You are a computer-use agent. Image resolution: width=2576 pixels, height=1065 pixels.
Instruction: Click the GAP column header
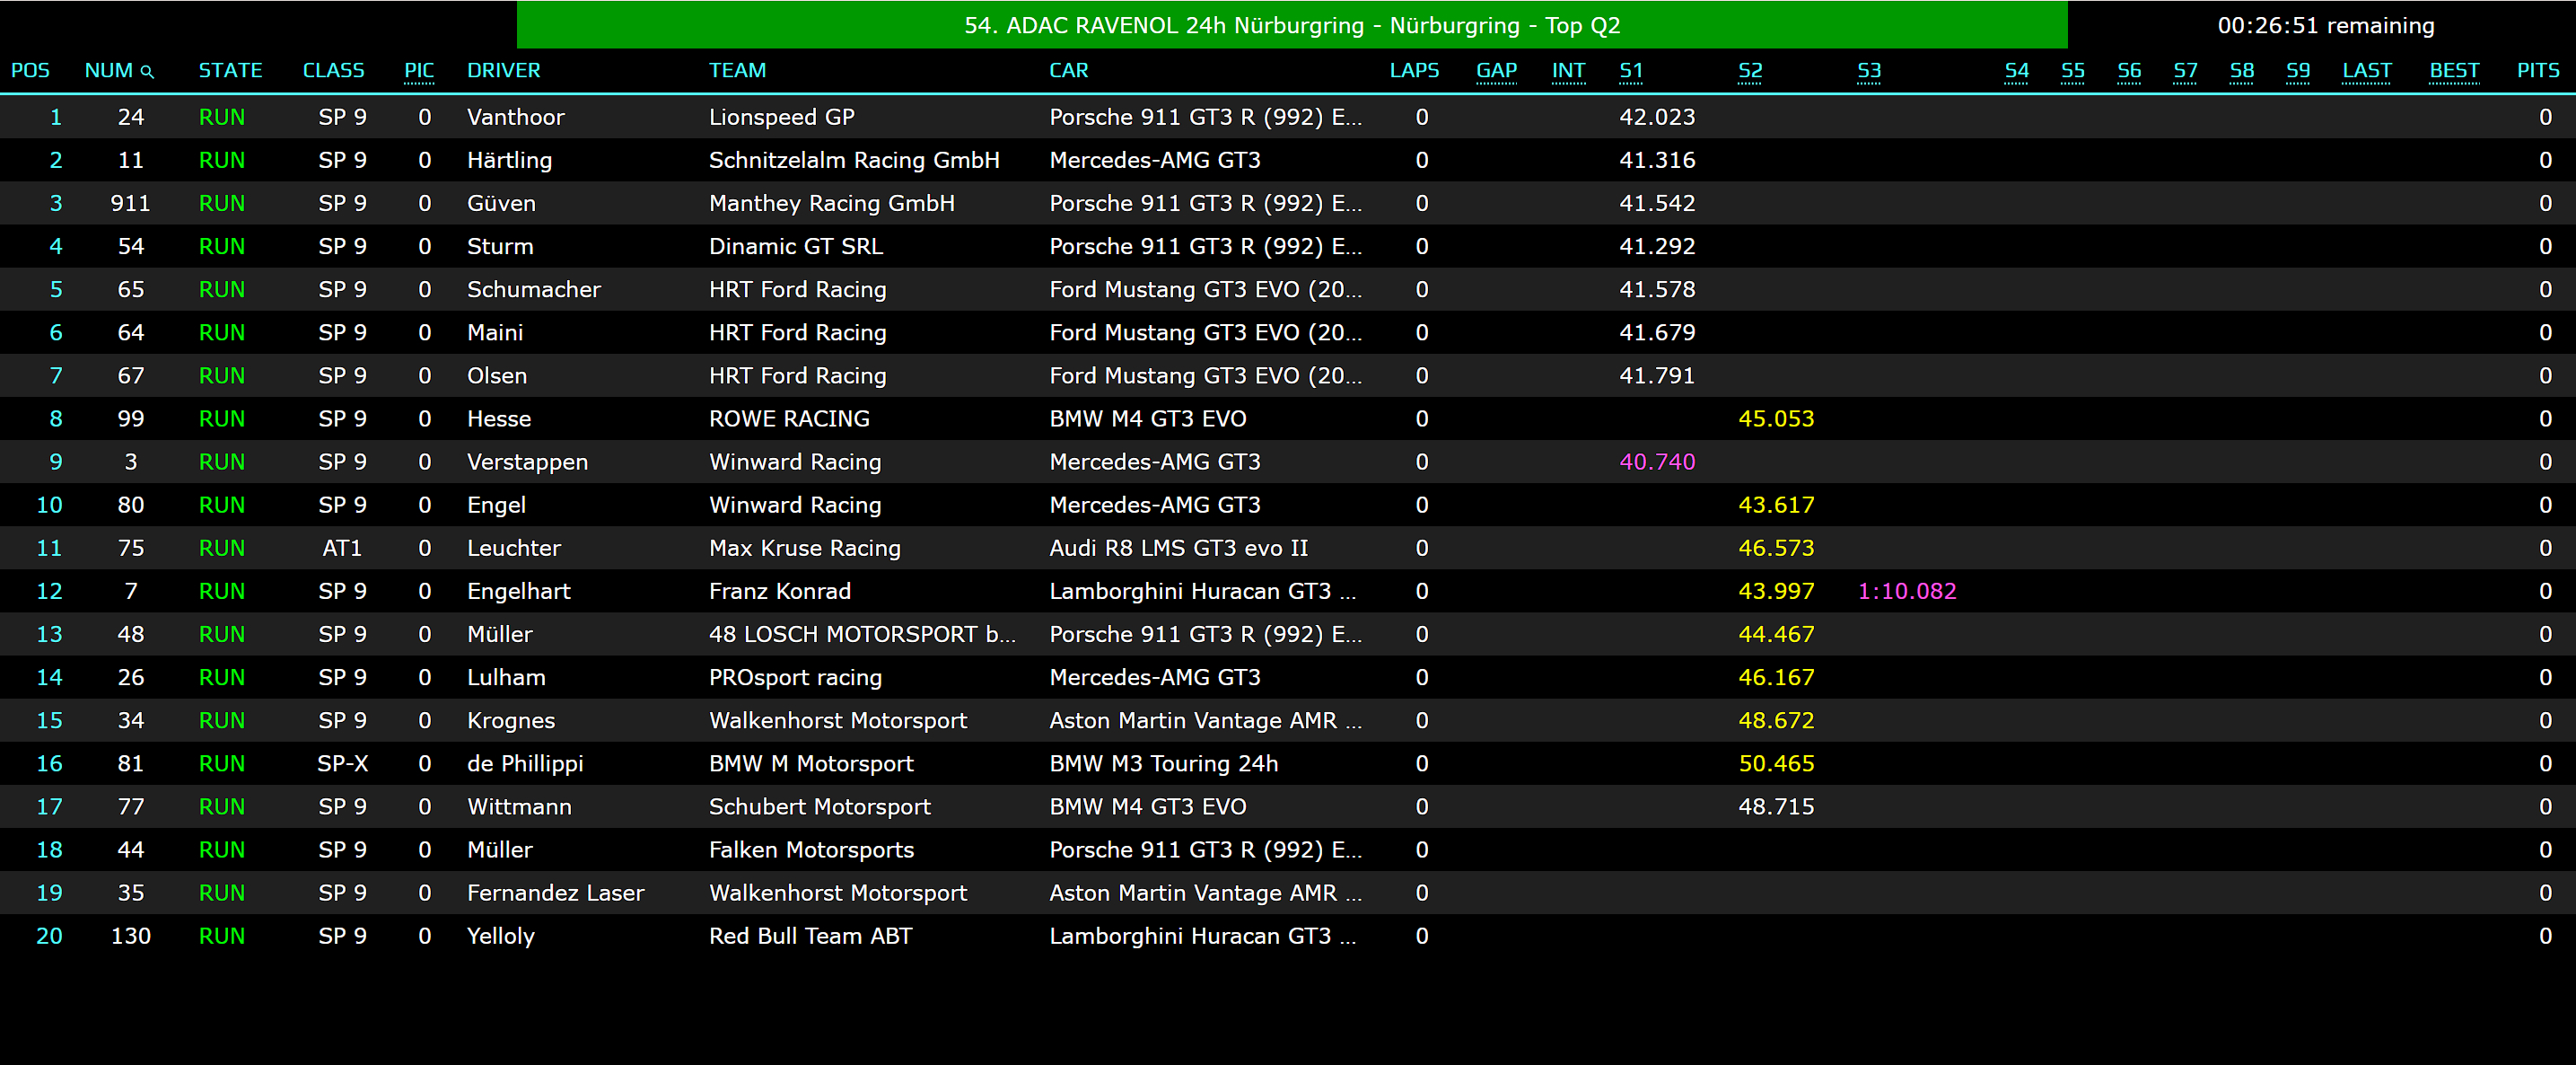tap(1496, 71)
